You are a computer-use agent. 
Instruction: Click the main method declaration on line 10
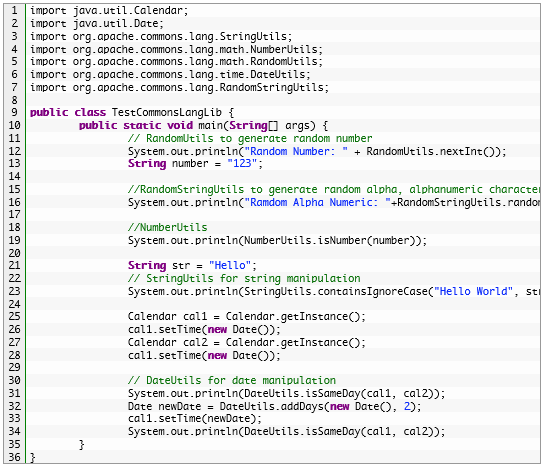[x=203, y=125]
